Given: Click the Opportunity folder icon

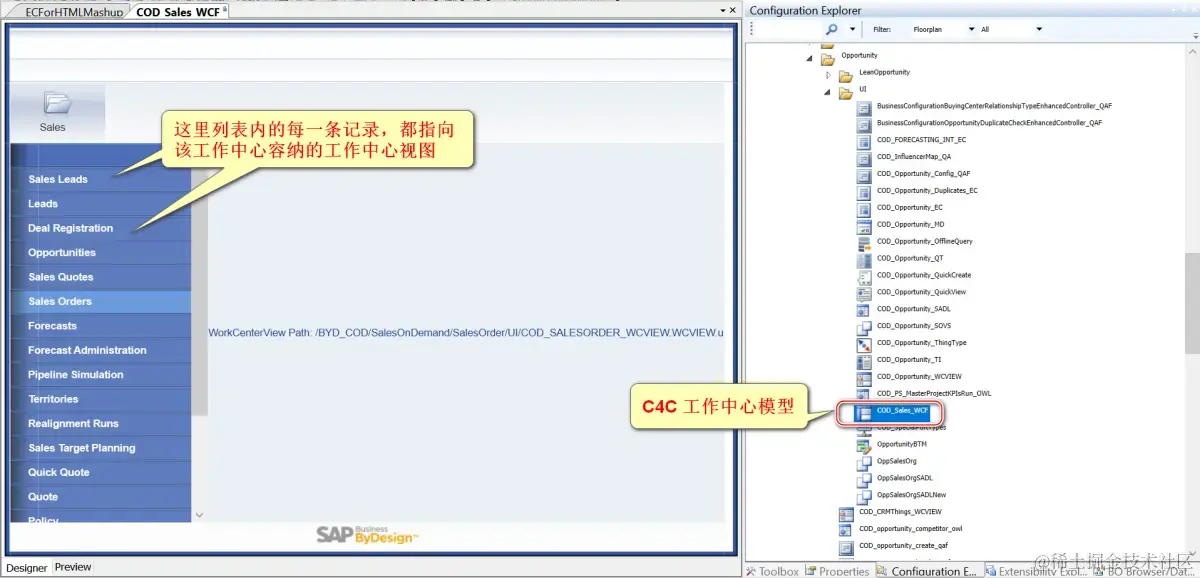Looking at the screenshot, I should 827,59.
